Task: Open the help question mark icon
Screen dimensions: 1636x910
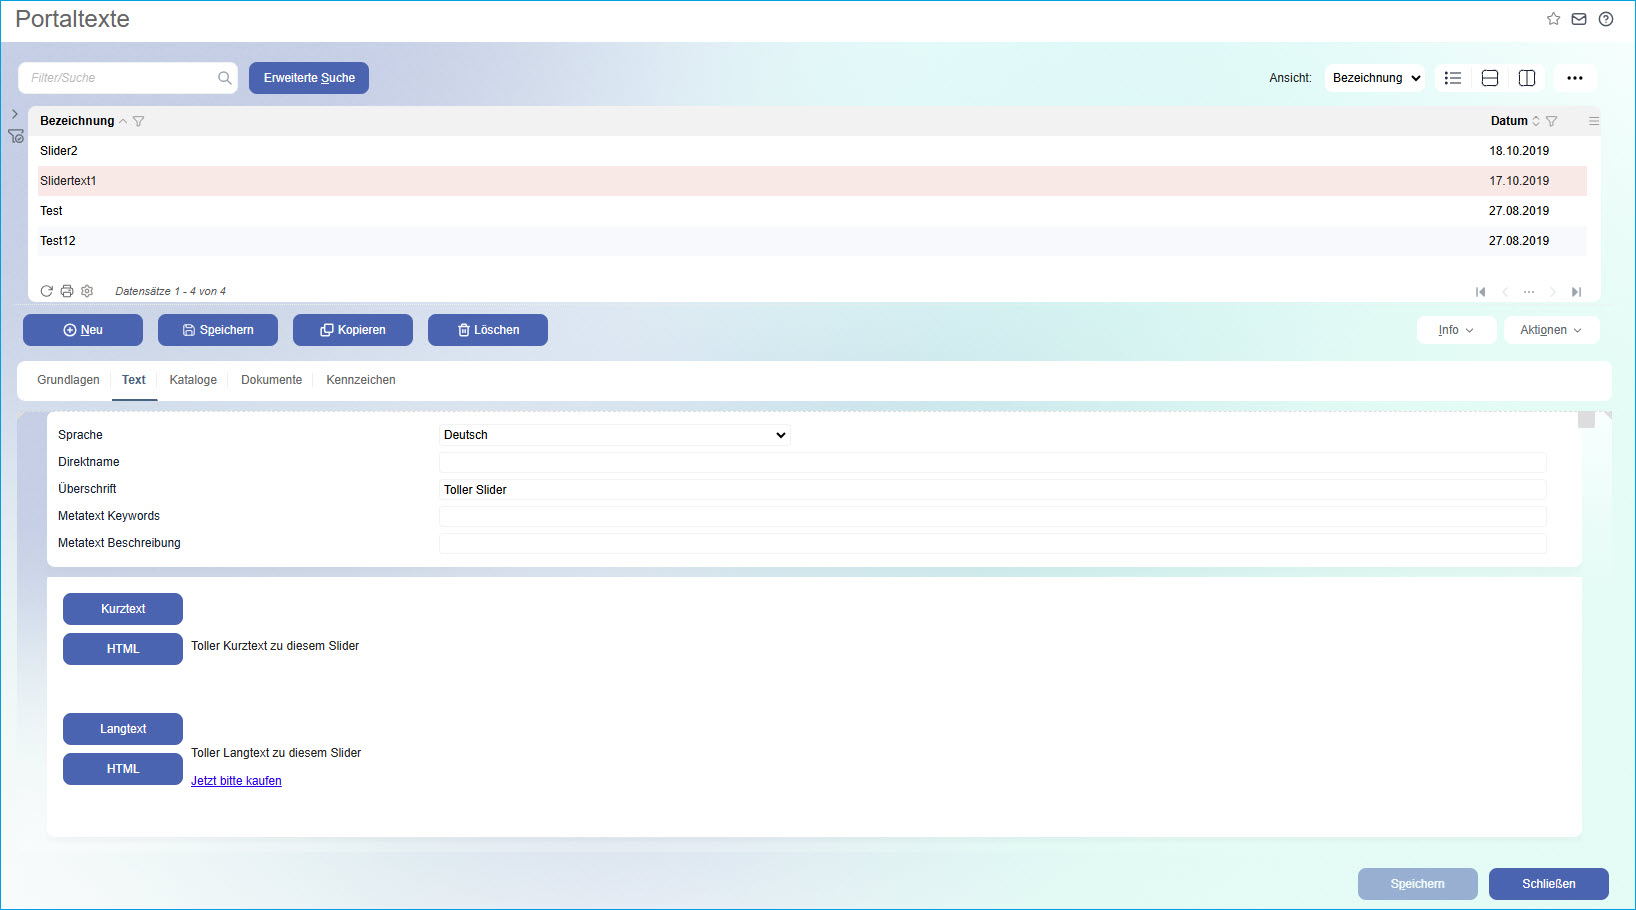Action: point(1606,19)
